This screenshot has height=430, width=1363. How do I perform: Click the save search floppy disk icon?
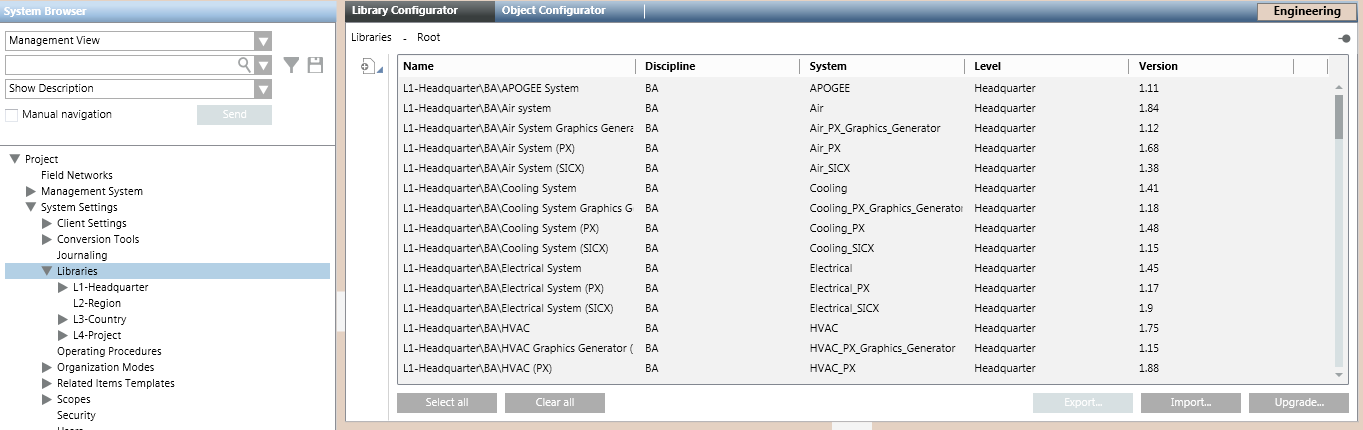coord(316,65)
